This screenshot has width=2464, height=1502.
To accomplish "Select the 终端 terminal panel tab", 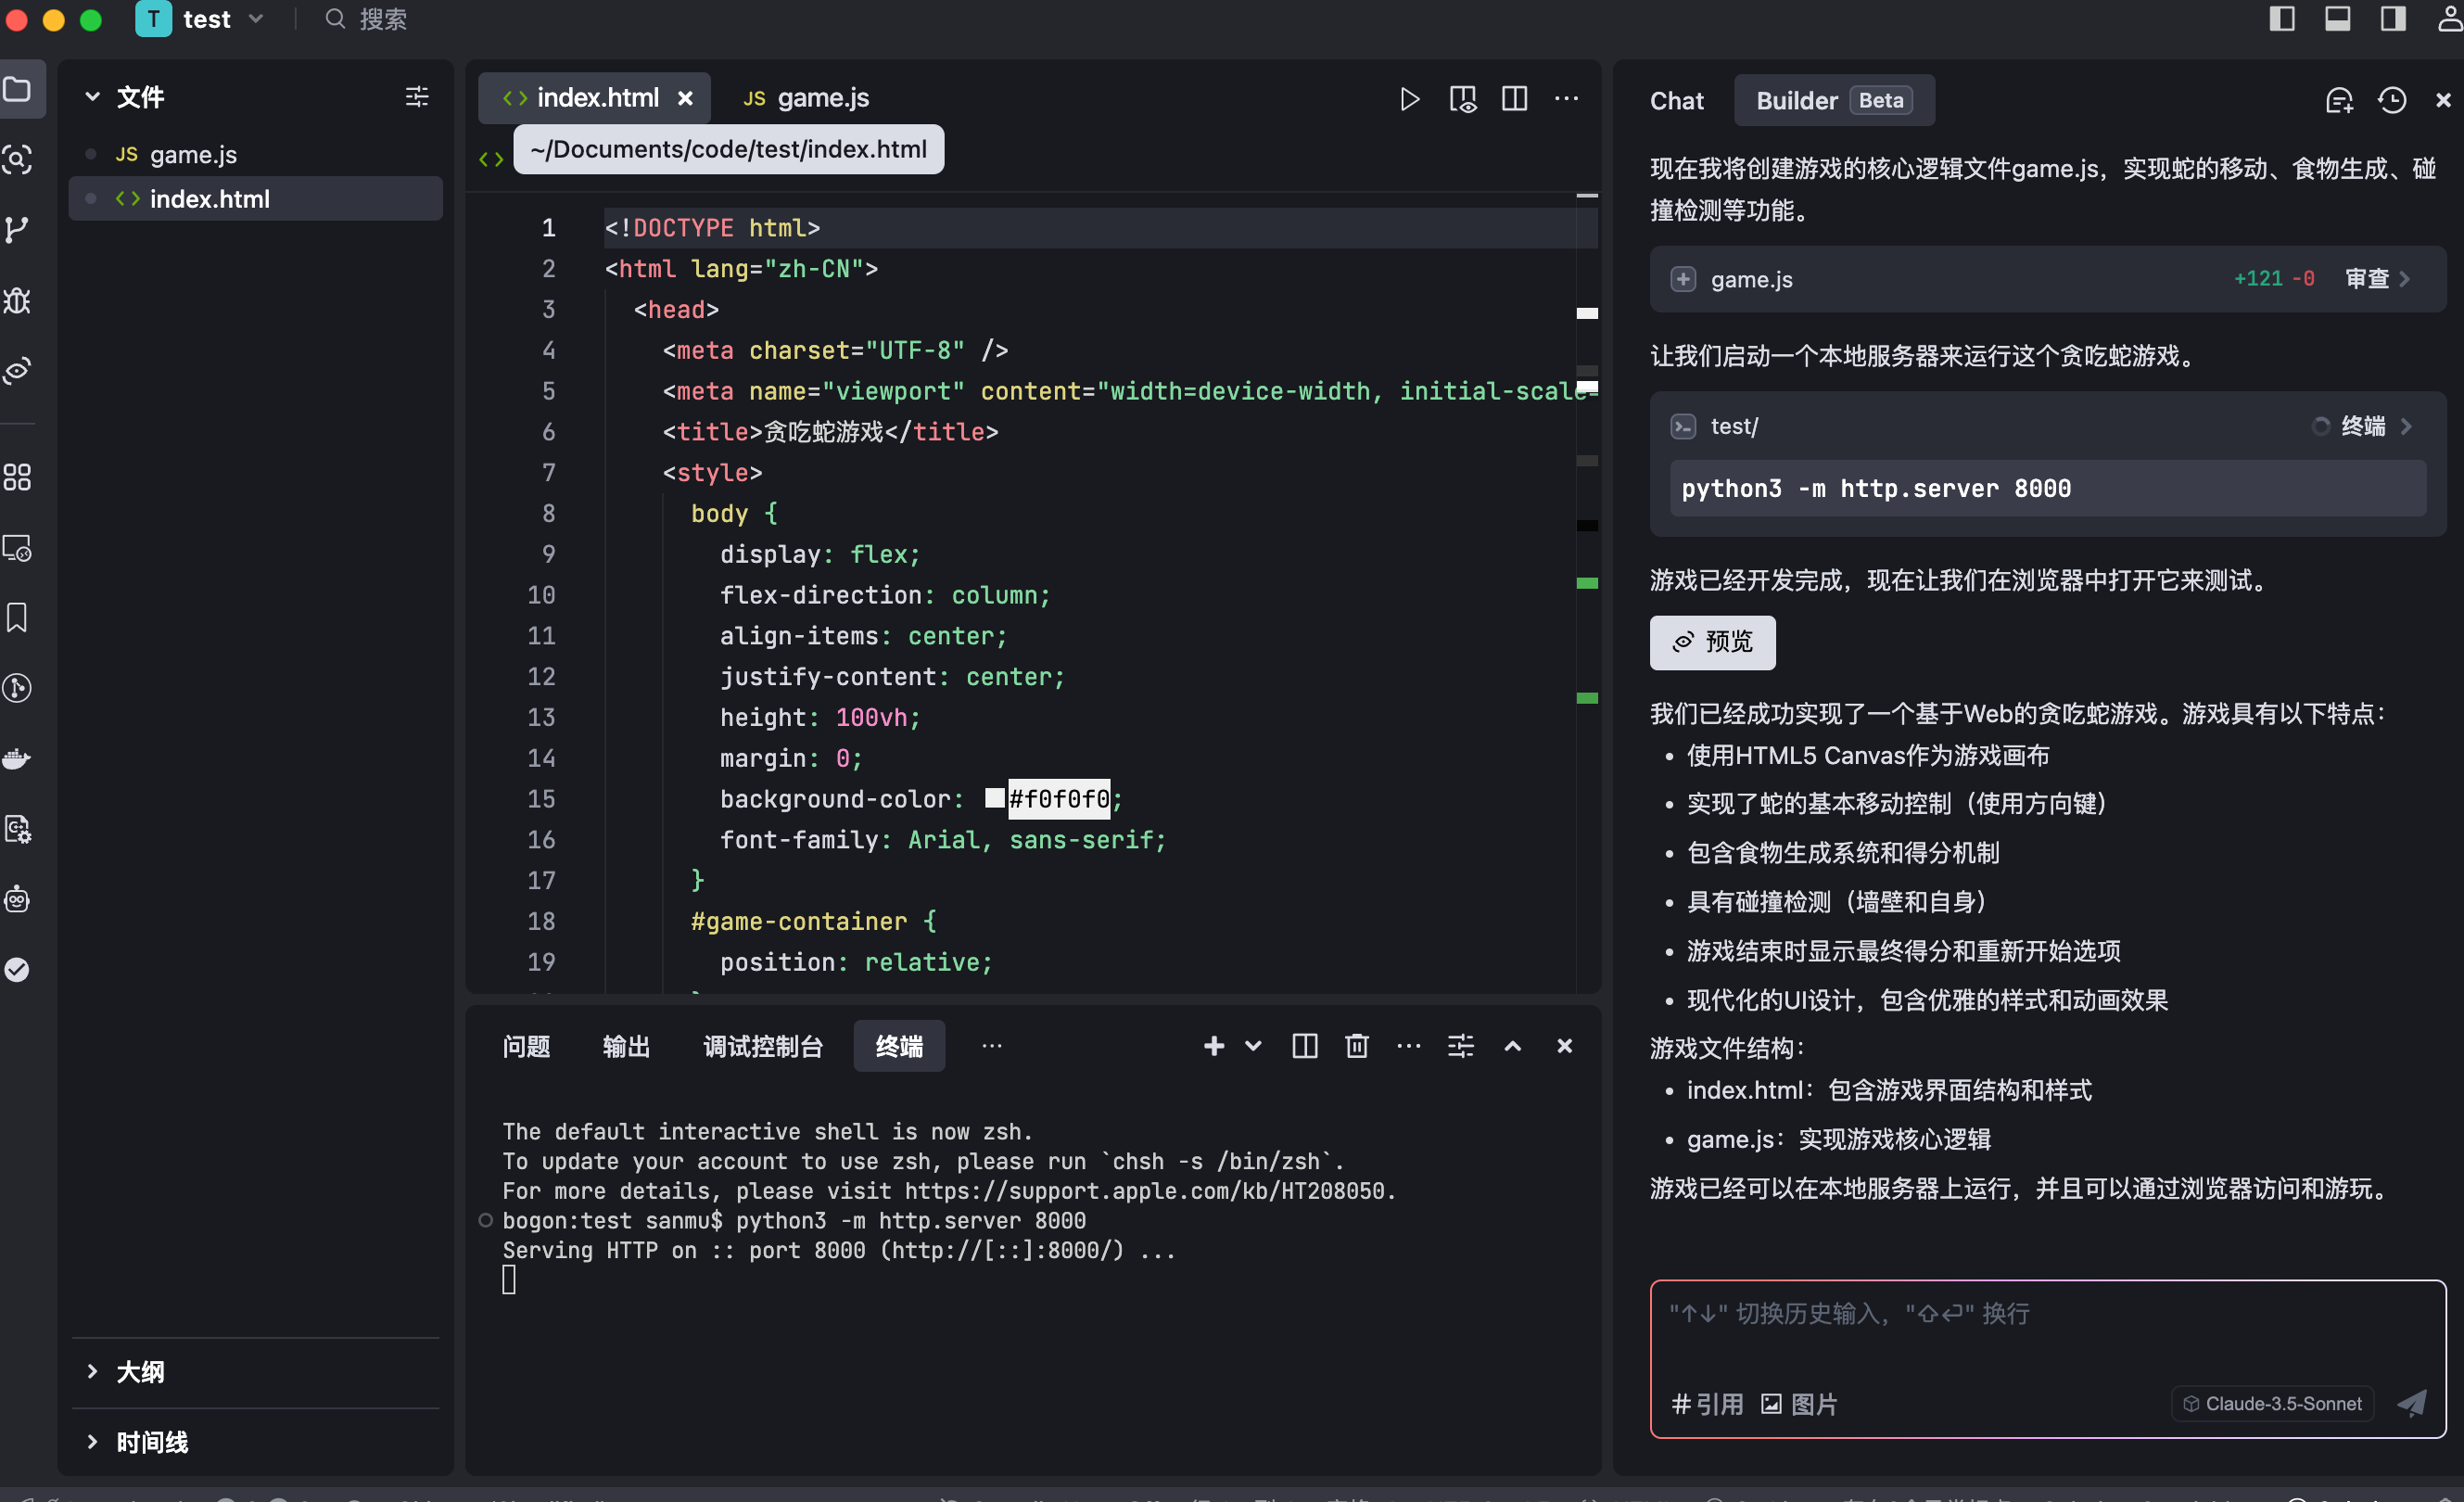I will (x=899, y=1046).
